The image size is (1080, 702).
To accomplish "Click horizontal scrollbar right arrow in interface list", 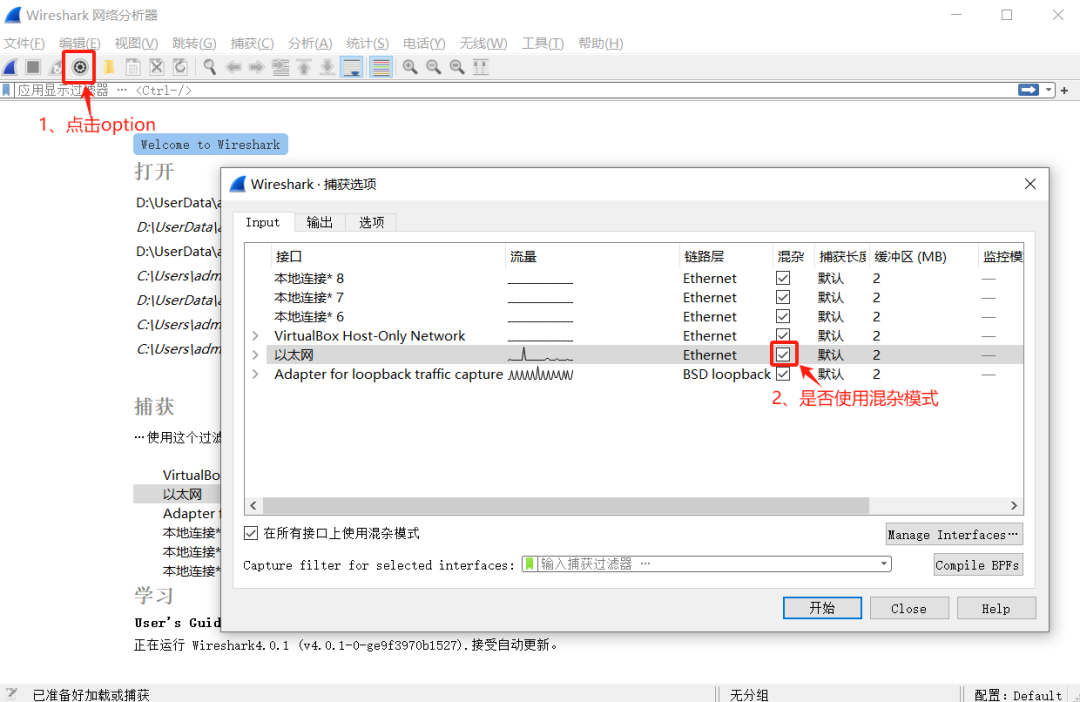I will [x=1014, y=506].
